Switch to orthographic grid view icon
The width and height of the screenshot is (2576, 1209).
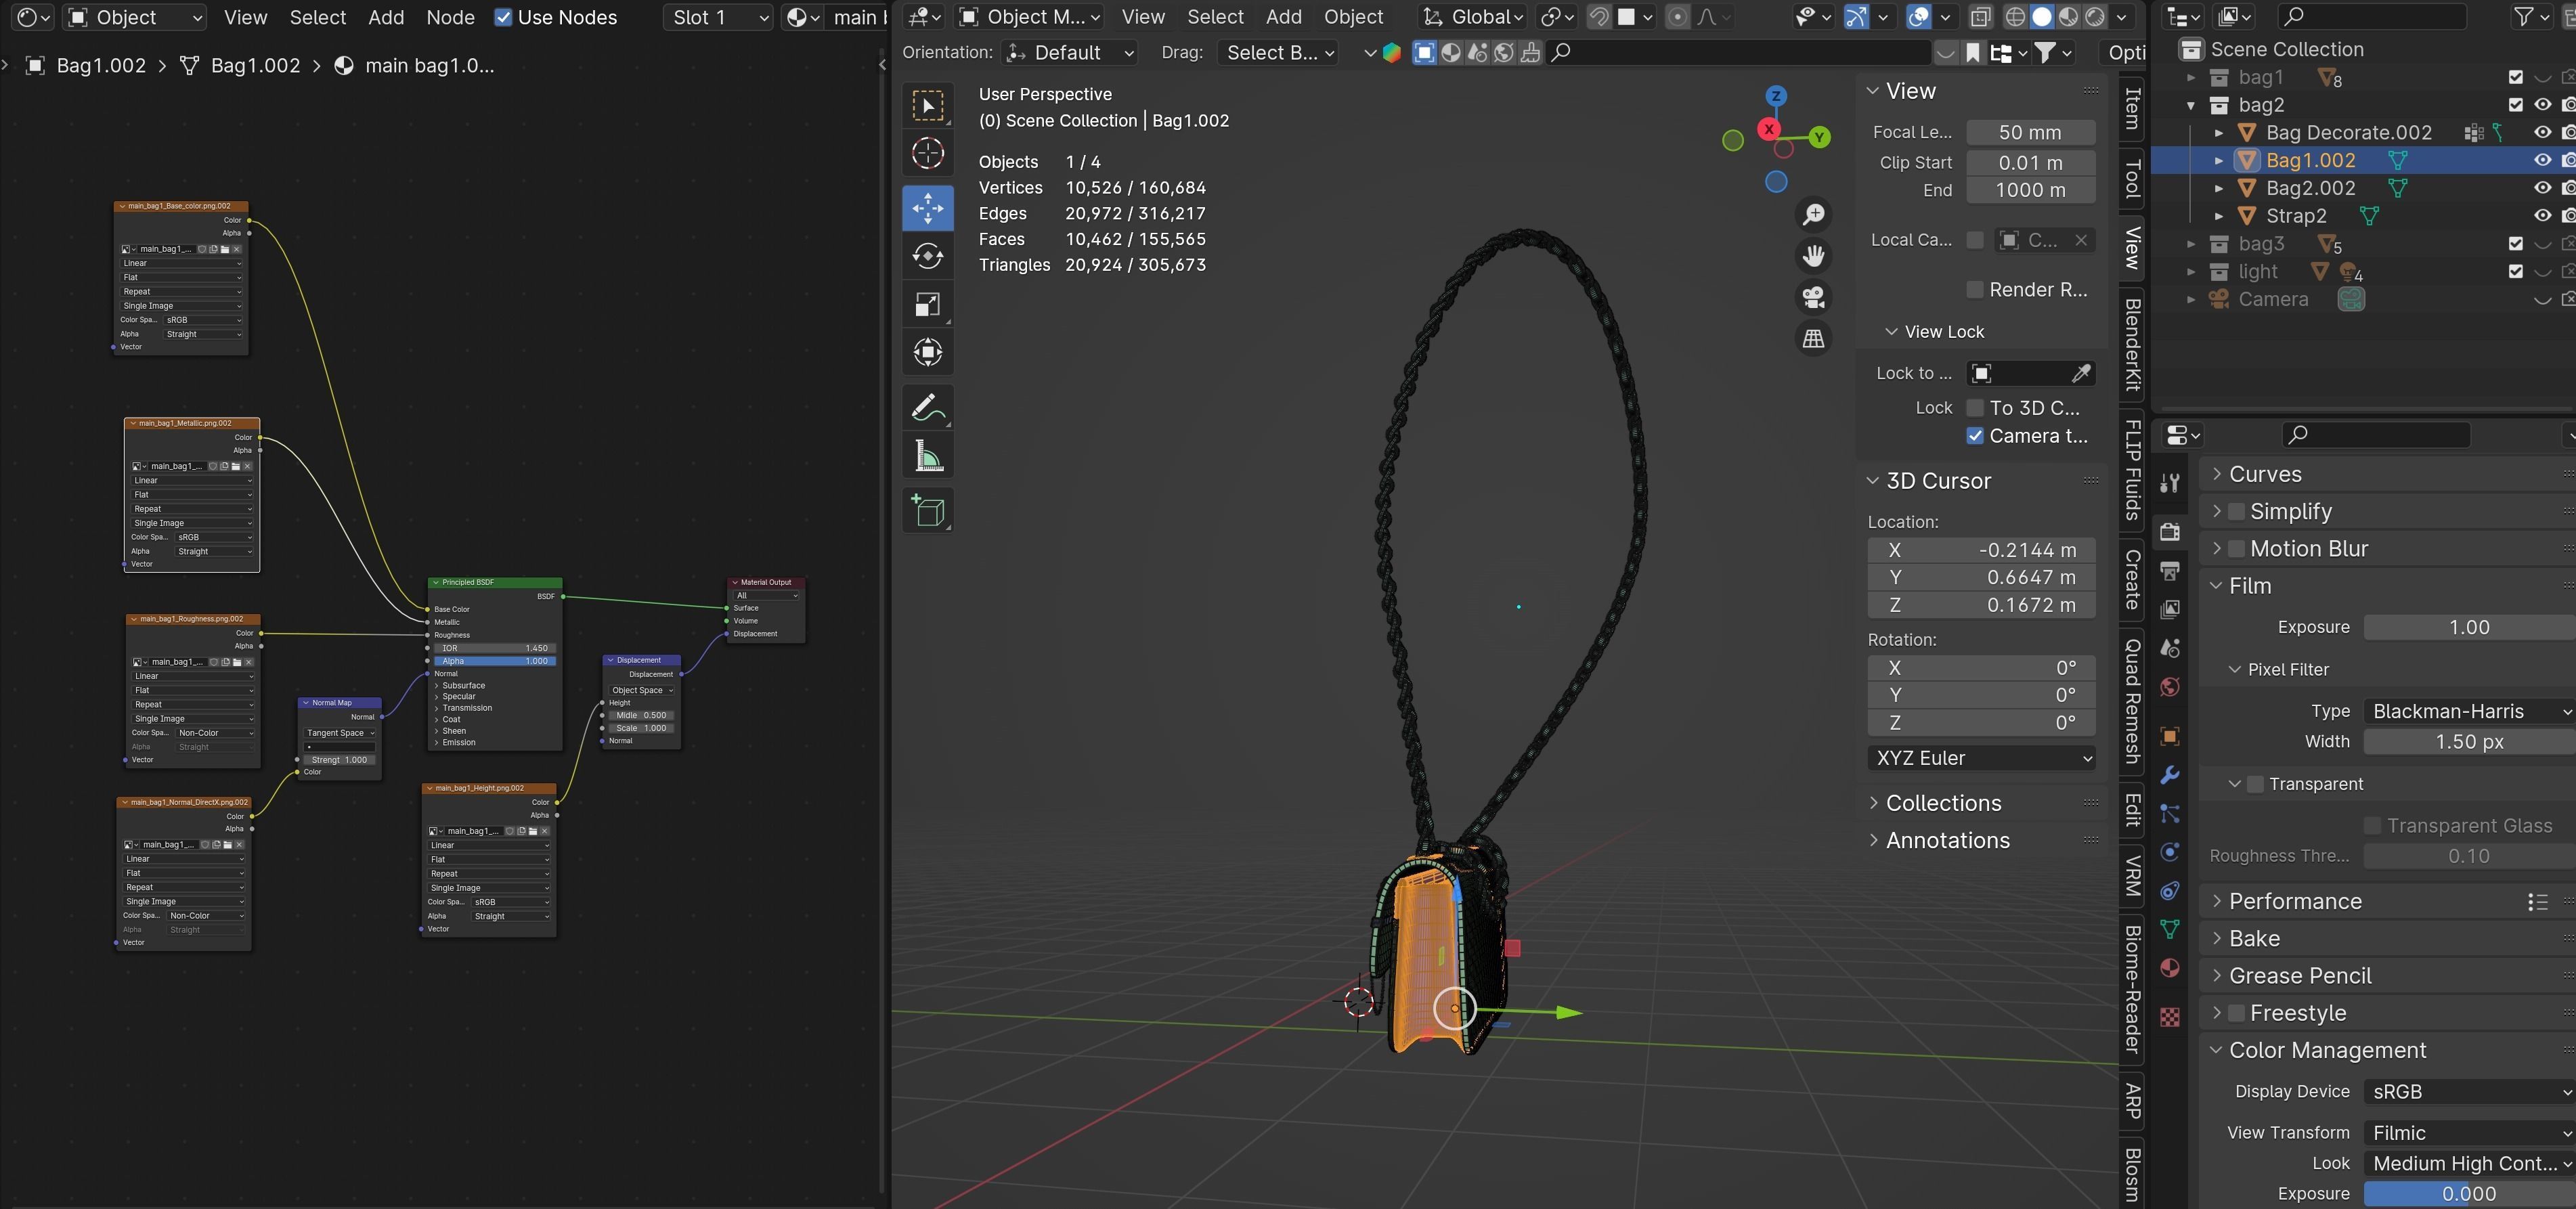point(1813,338)
